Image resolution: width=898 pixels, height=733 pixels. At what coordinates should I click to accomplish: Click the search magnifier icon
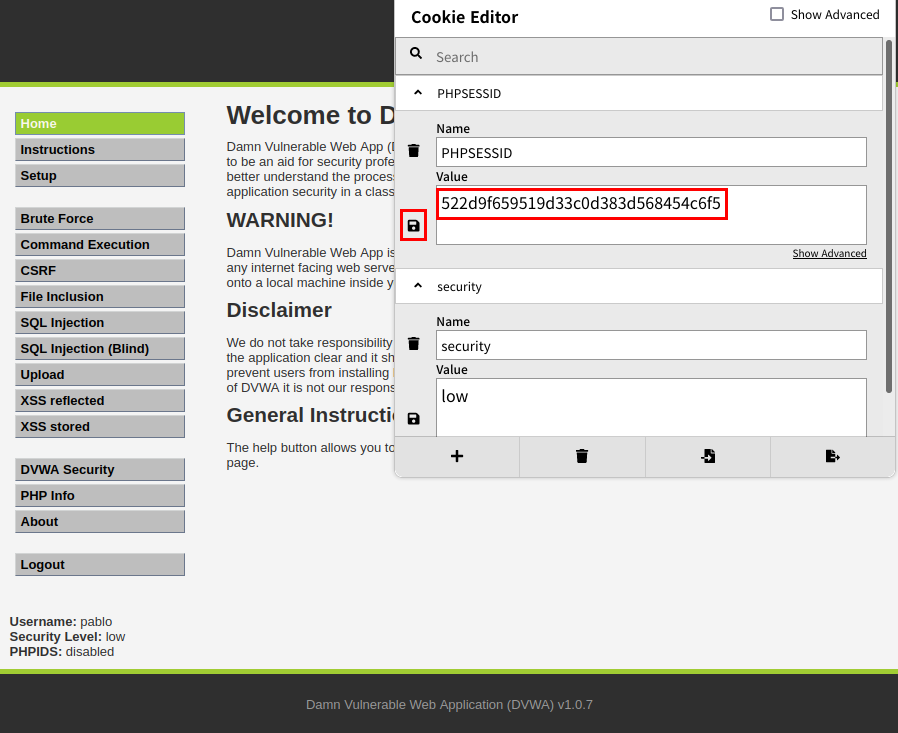coord(416,53)
